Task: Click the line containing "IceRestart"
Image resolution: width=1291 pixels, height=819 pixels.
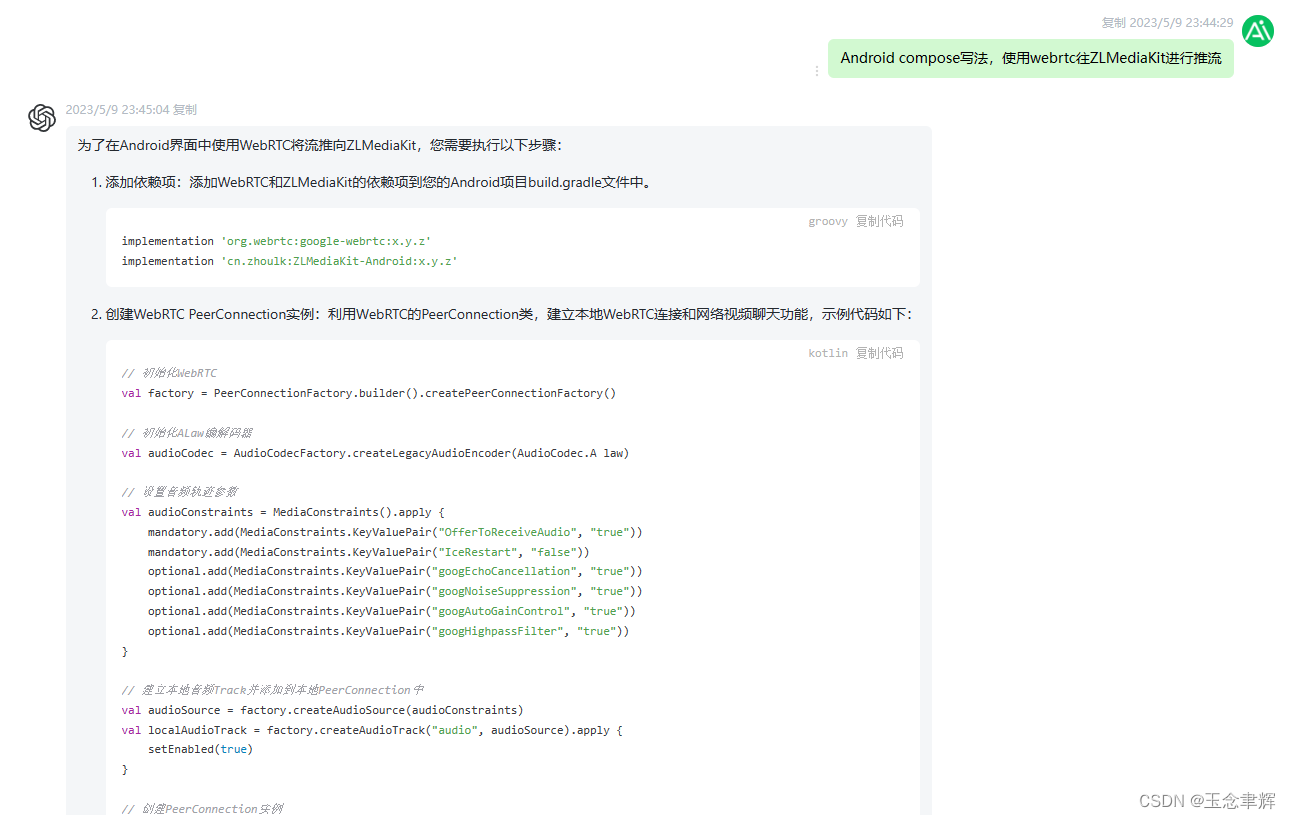Action: pyautogui.click(x=369, y=552)
